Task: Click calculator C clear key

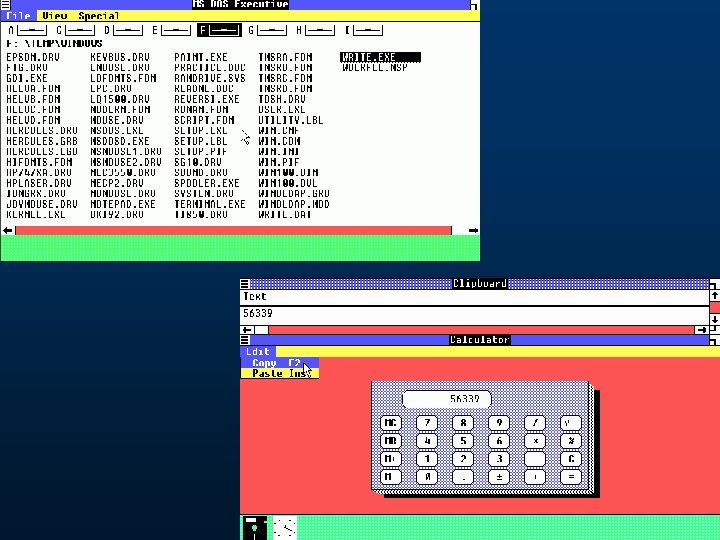Action: coord(571,459)
